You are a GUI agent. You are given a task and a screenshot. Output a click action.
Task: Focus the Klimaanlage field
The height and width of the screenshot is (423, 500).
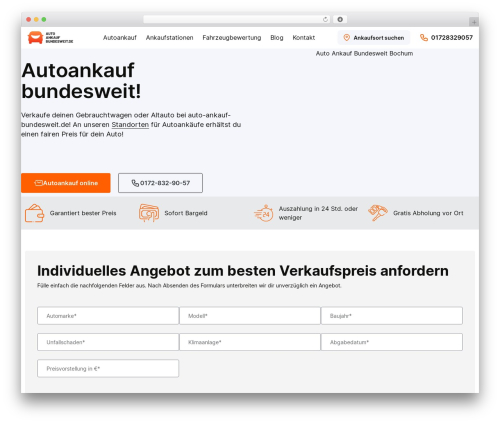(x=250, y=342)
